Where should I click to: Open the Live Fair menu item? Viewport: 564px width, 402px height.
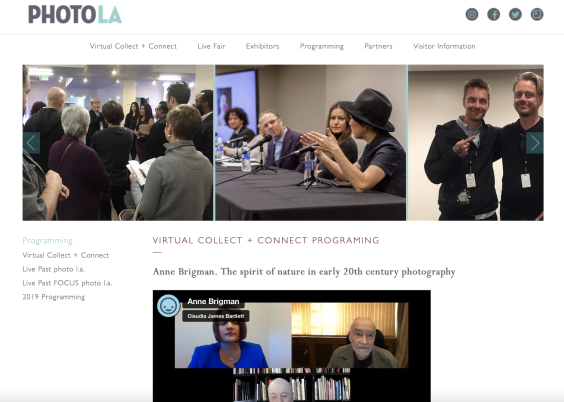(211, 46)
